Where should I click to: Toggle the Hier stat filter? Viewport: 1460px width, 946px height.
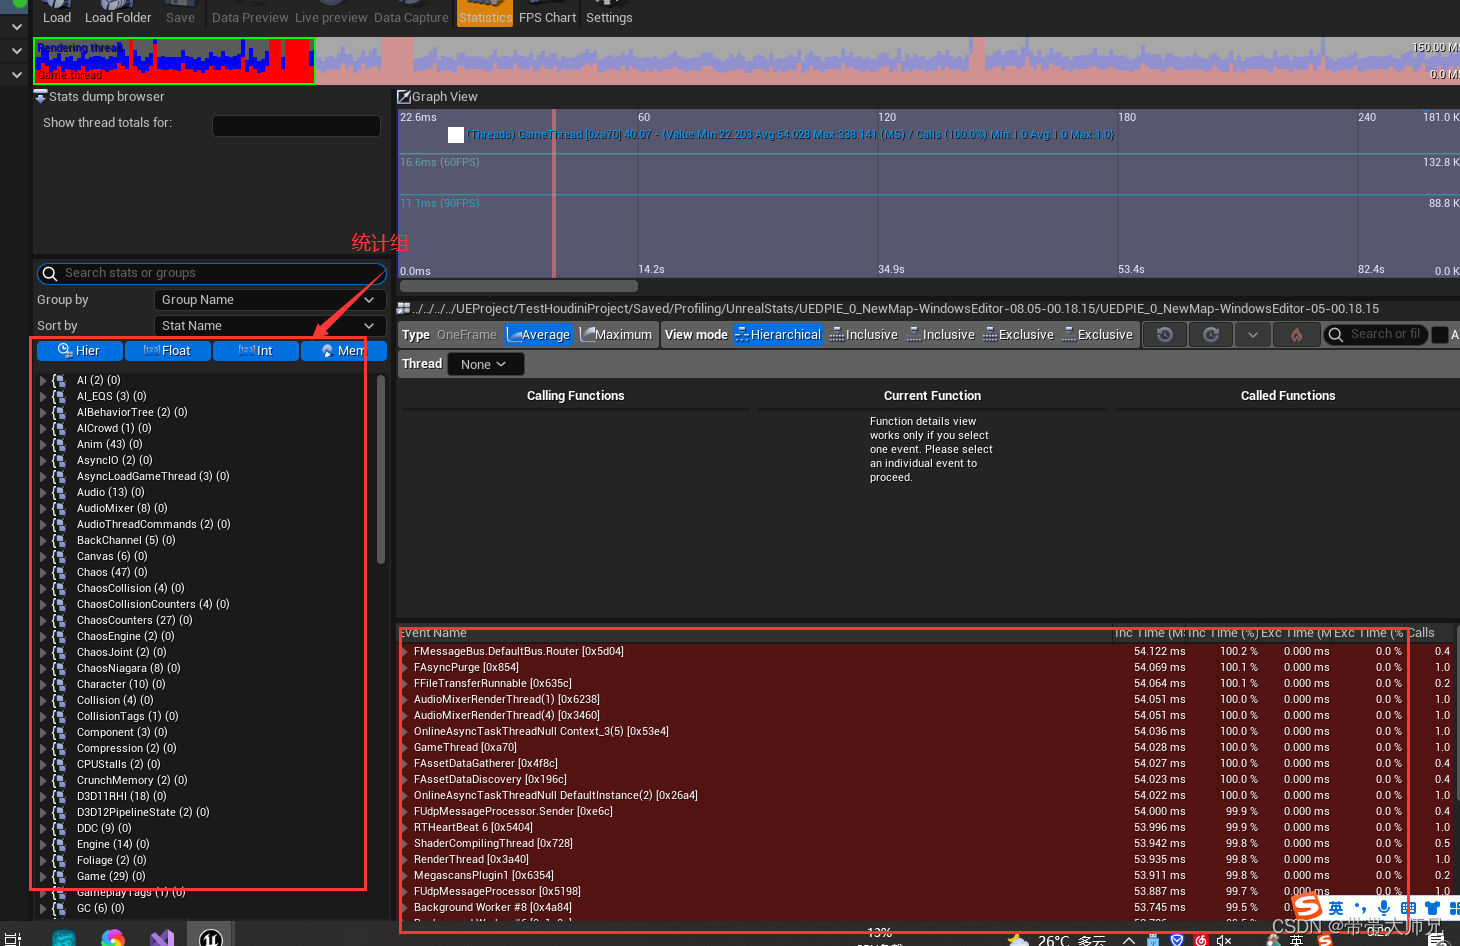pos(79,351)
